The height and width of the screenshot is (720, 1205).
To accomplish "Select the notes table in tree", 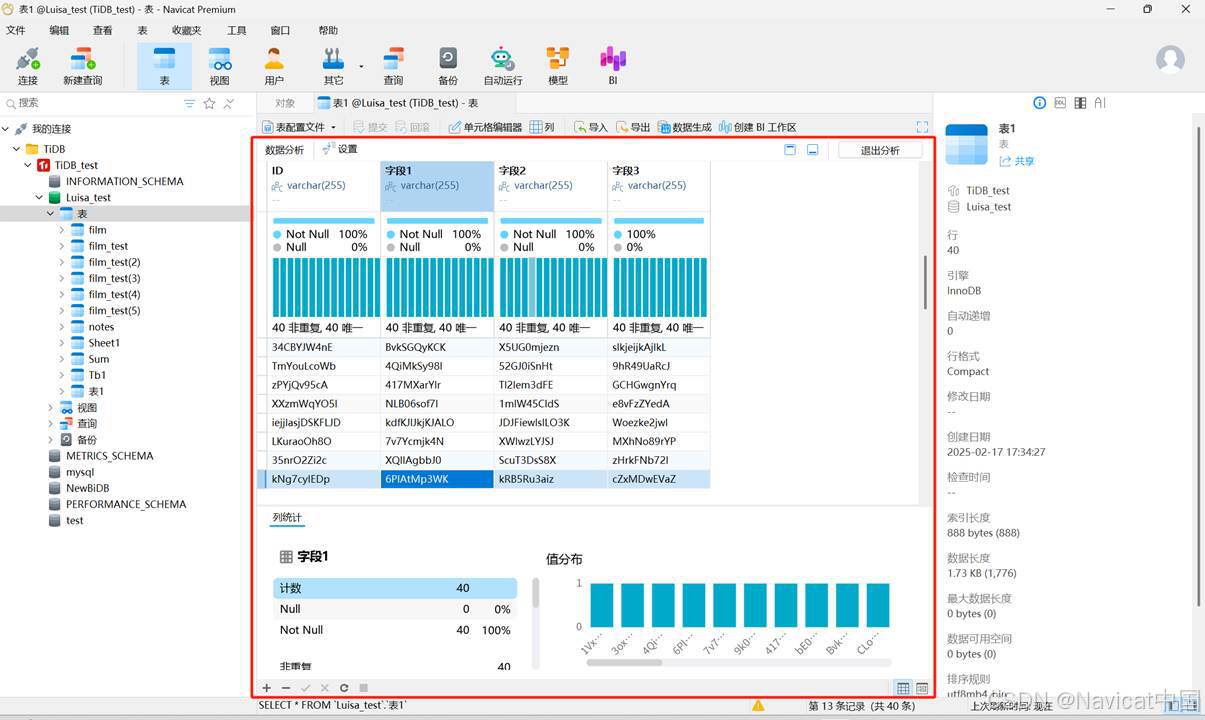I will (101, 327).
